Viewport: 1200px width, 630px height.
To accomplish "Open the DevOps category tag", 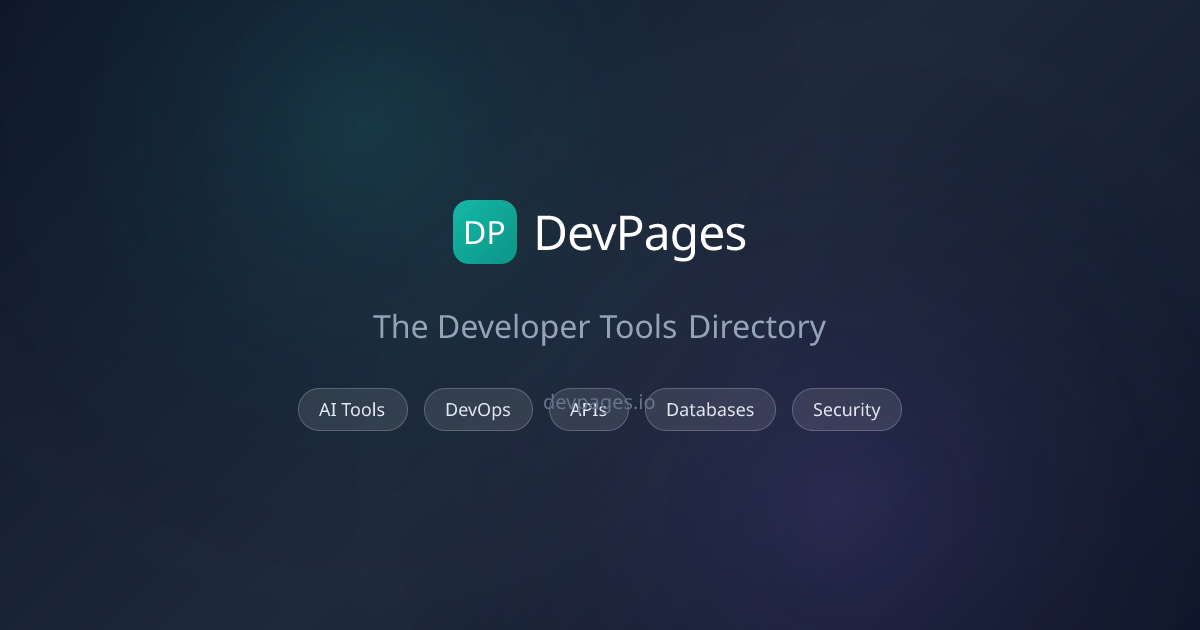I will point(478,409).
